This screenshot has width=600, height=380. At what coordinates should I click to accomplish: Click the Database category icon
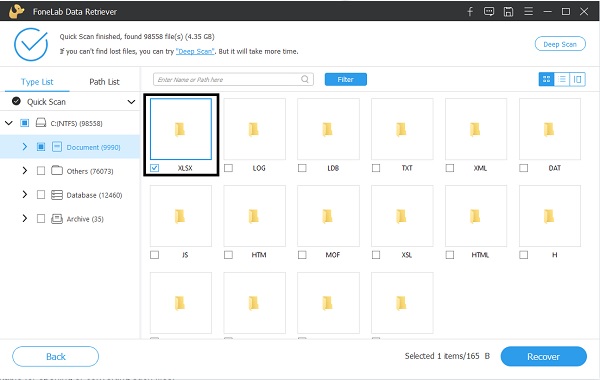[x=57, y=195]
